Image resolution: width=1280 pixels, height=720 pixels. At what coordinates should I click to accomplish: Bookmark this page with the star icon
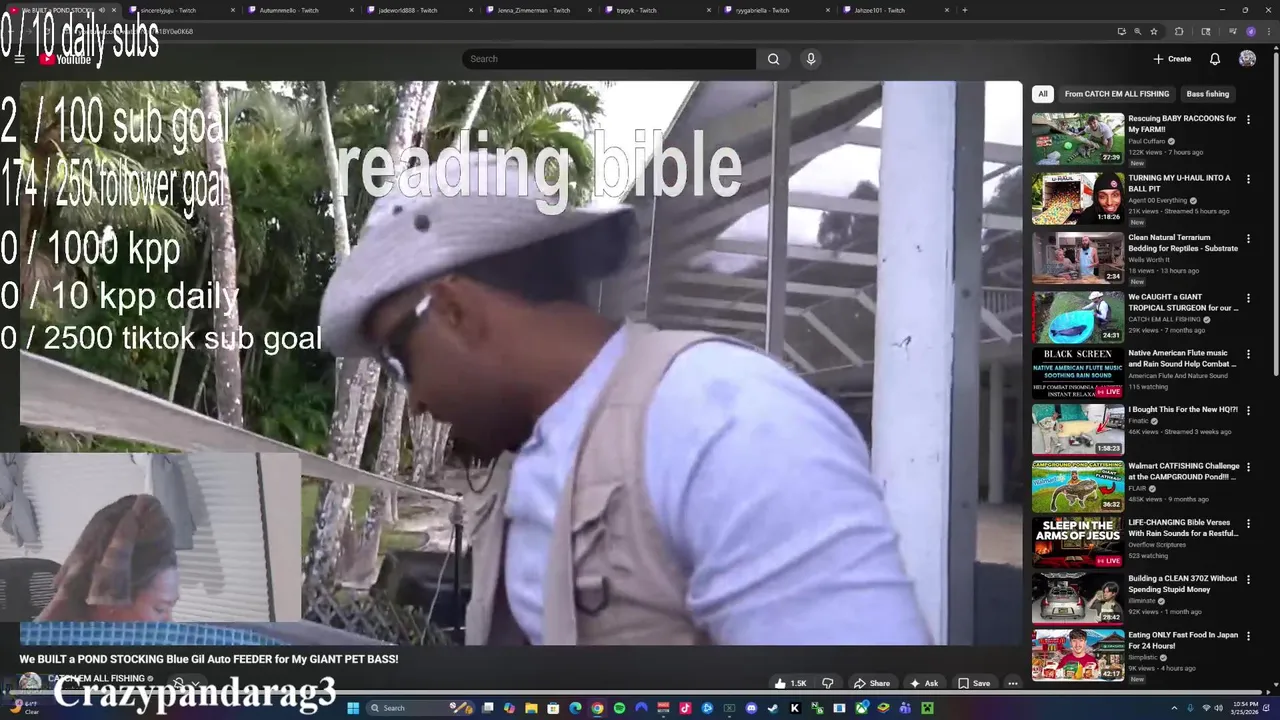coord(1154,31)
